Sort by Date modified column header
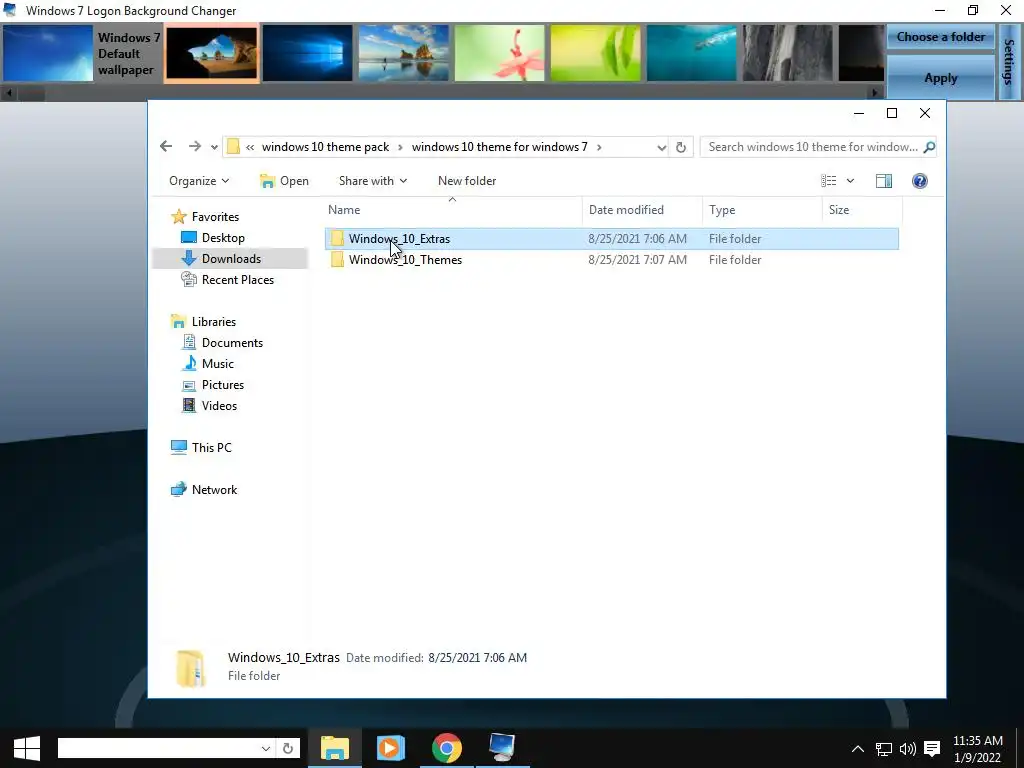This screenshot has width=1024, height=768. 642,210
